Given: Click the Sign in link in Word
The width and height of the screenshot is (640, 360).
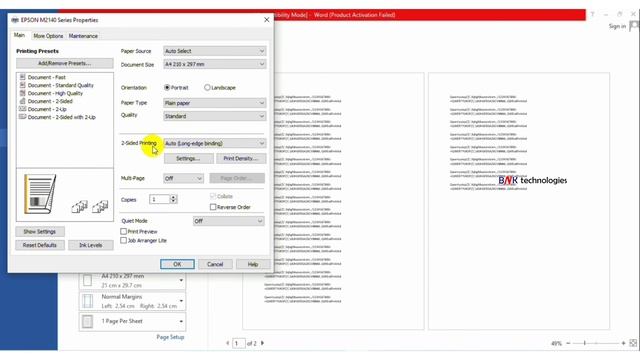Looking at the screenshot, I should click(x=617, y=26).
